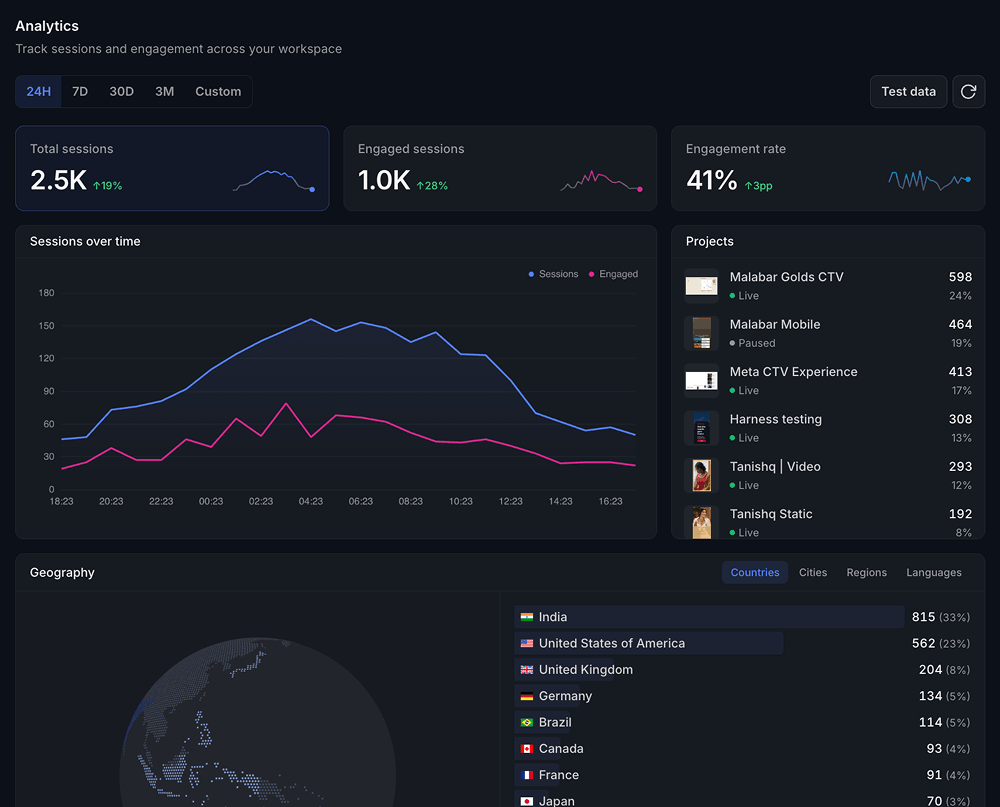Toggle the Engaged series in chart legend

613,274
